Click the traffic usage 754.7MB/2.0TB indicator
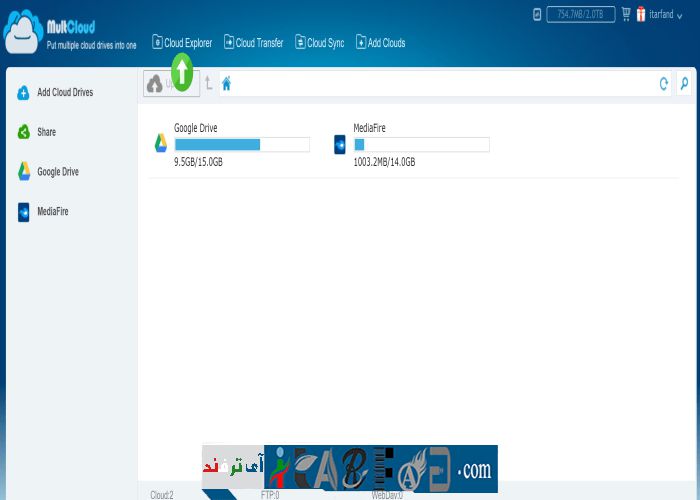This screenshot has height=500, width=700. tap(580, 14)
